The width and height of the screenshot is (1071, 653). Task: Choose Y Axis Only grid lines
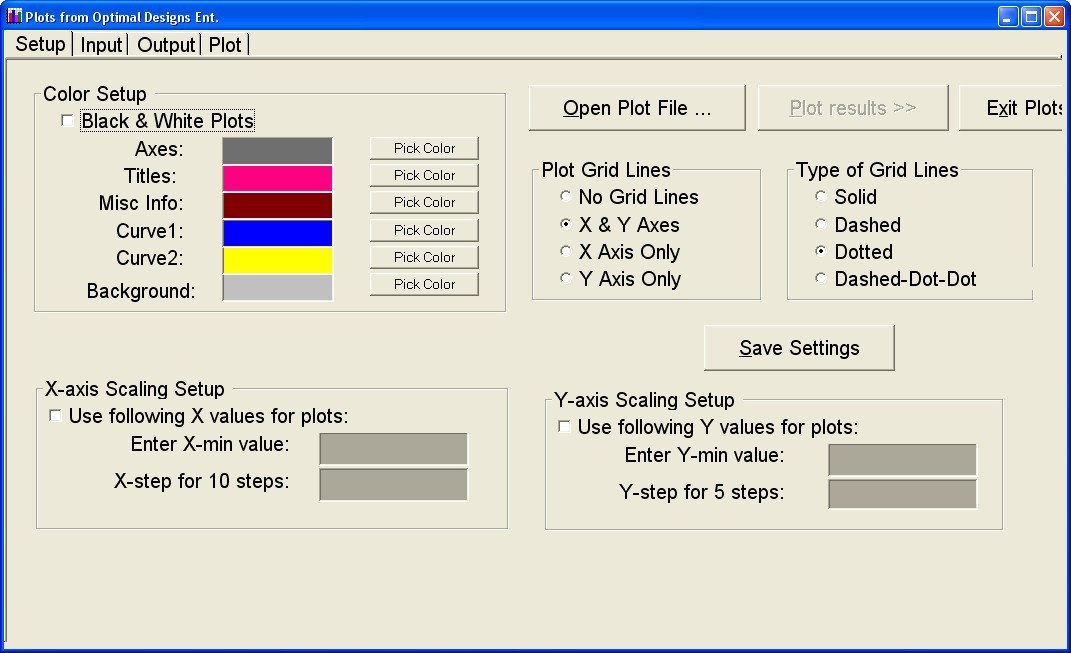pos(565,278)
